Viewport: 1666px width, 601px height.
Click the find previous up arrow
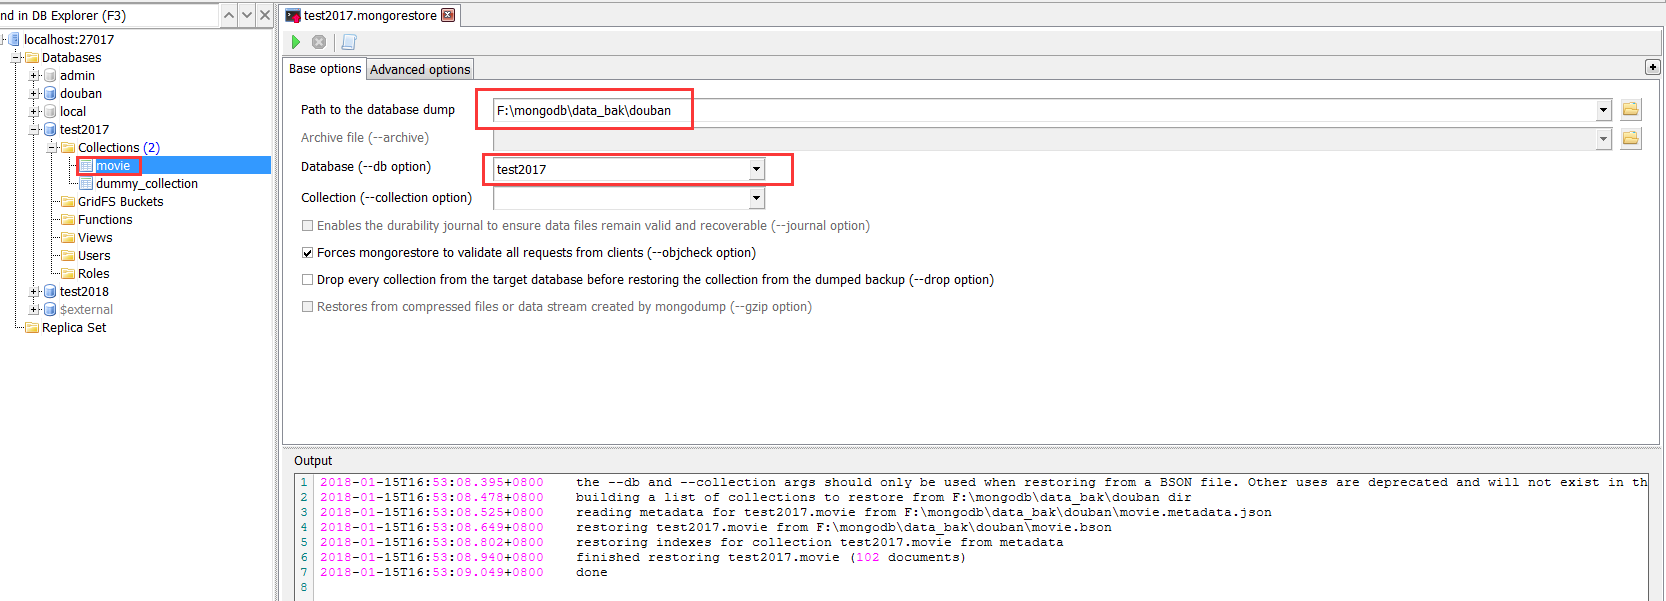[x=229, y=15]
